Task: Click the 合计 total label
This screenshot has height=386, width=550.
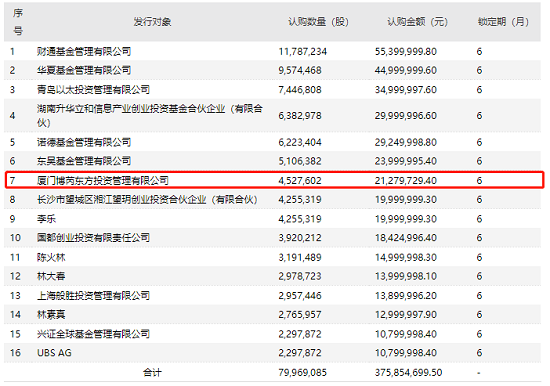Action: 152,372
